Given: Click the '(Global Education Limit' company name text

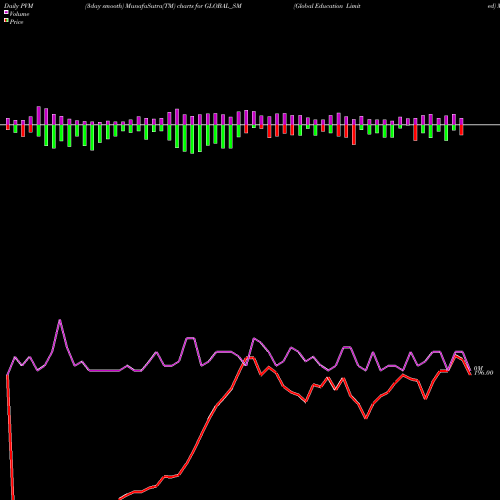Looking at the screenshot, I should tap(327, 6).
